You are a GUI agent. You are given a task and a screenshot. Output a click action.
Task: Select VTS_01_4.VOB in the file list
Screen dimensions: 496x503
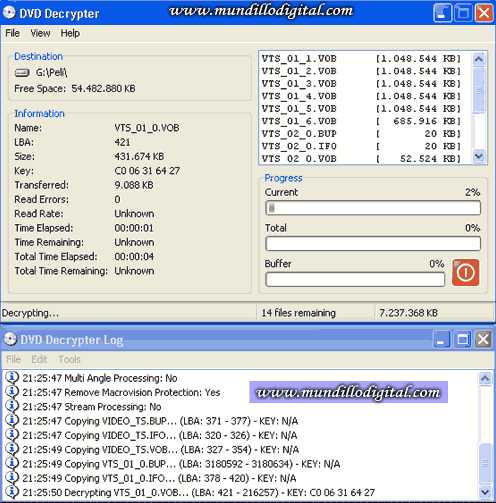[x=361, y=96]
